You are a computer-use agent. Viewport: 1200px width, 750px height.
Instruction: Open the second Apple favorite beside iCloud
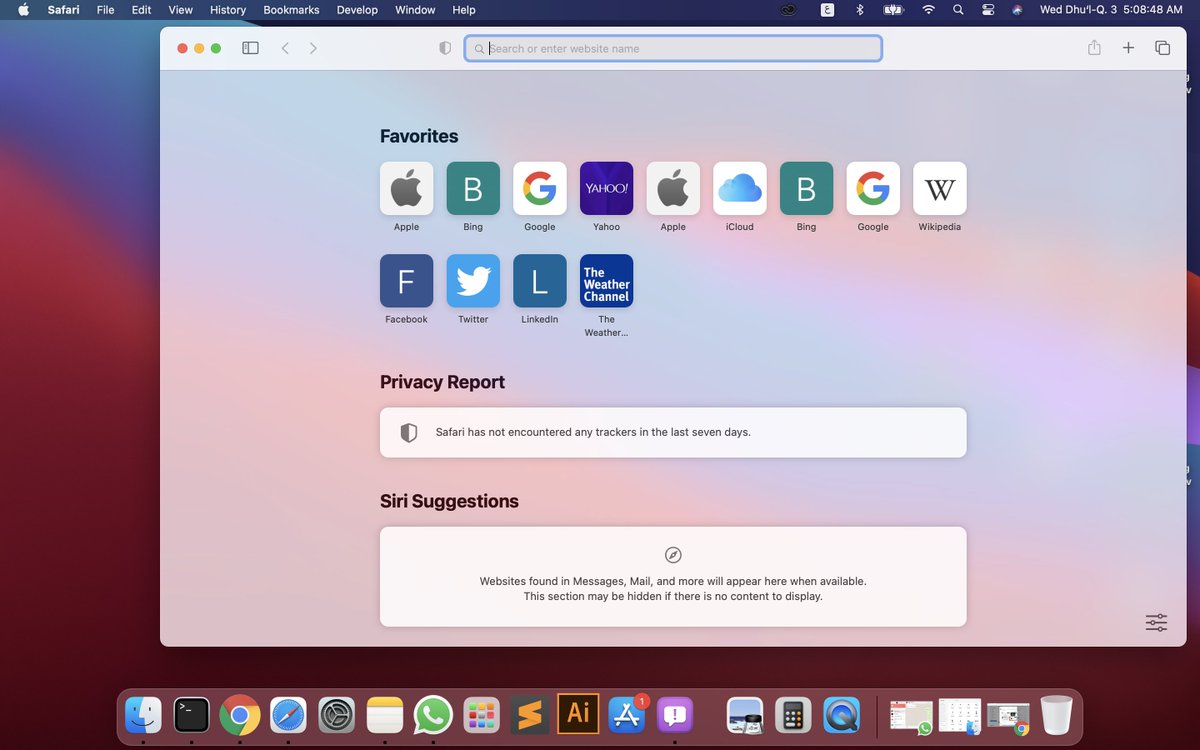click(x=673, y=188)
